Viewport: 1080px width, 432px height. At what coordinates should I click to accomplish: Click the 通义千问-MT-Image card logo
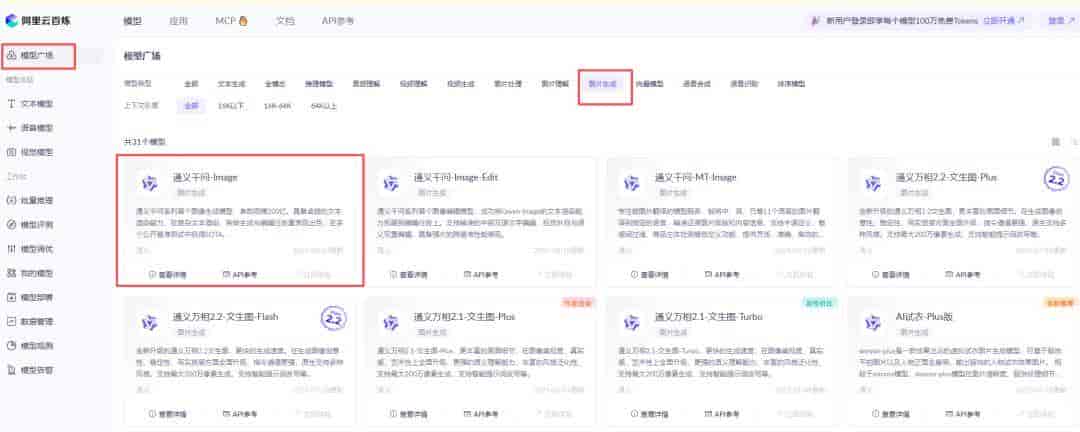[x=632, y=184]
